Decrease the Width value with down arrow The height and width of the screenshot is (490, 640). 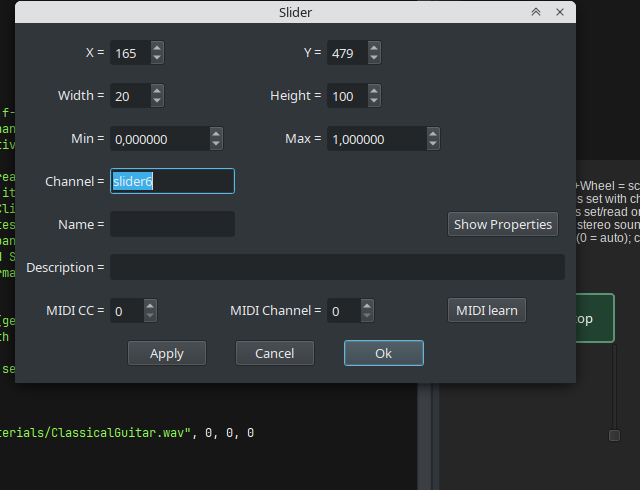157,101
